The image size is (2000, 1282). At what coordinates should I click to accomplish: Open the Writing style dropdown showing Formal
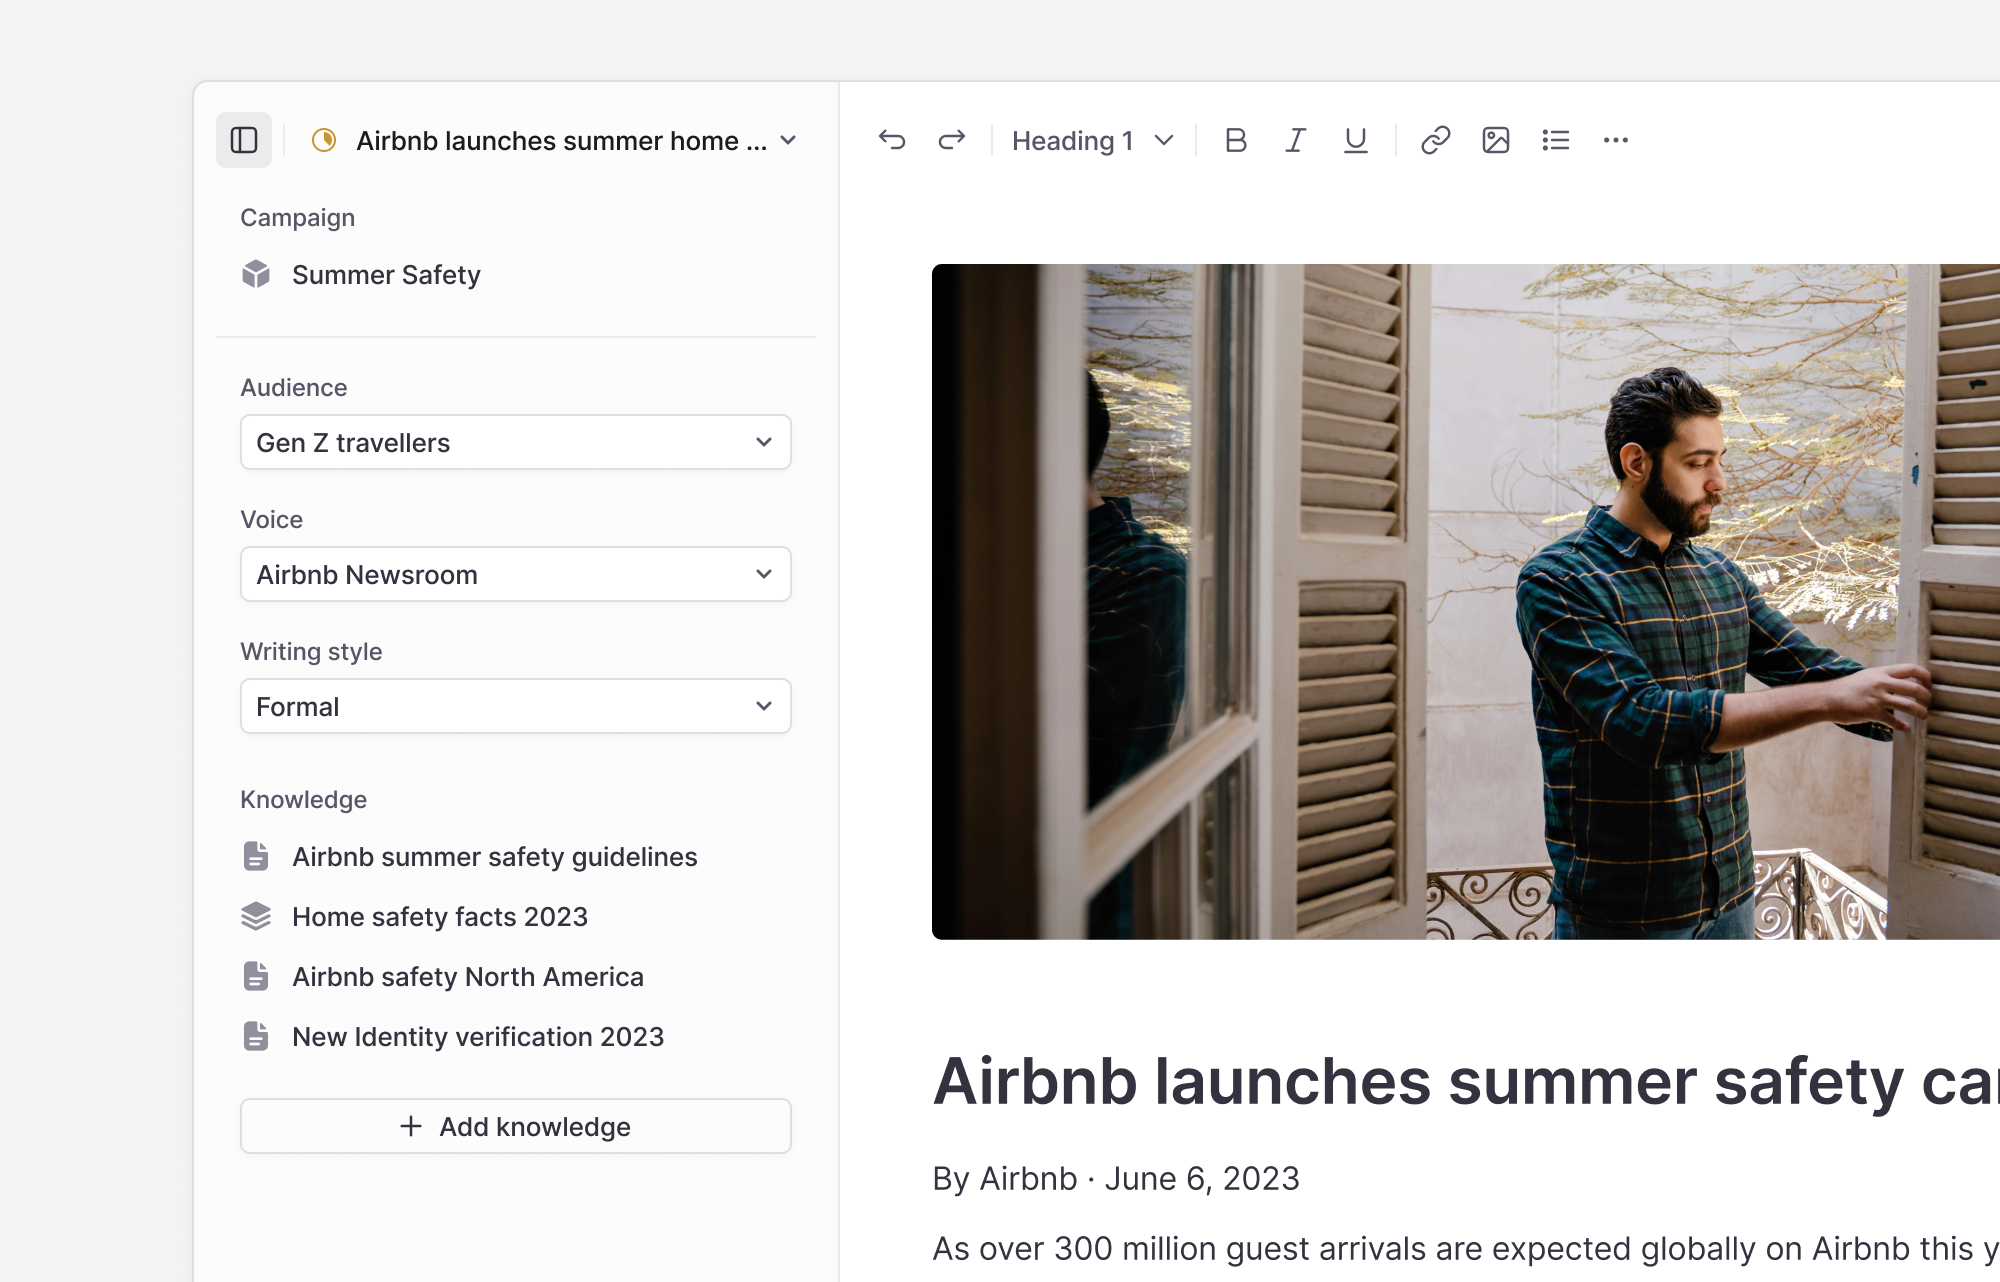516,706
